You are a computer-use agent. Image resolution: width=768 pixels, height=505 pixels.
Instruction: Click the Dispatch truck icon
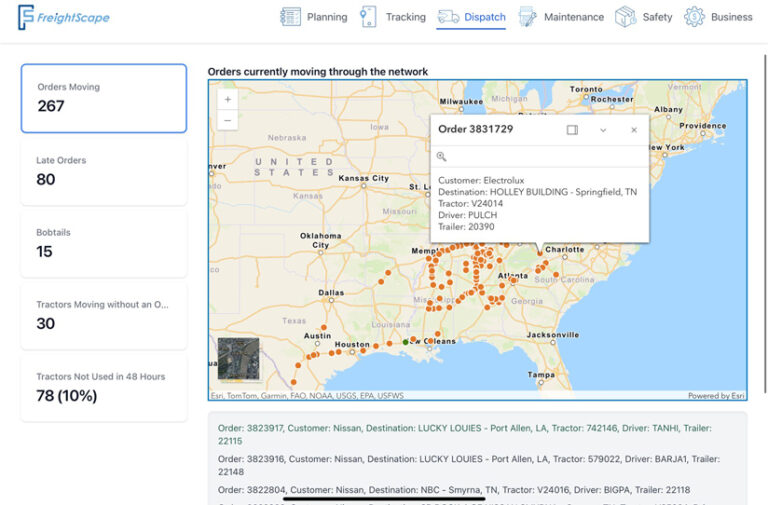pos(448,17)
